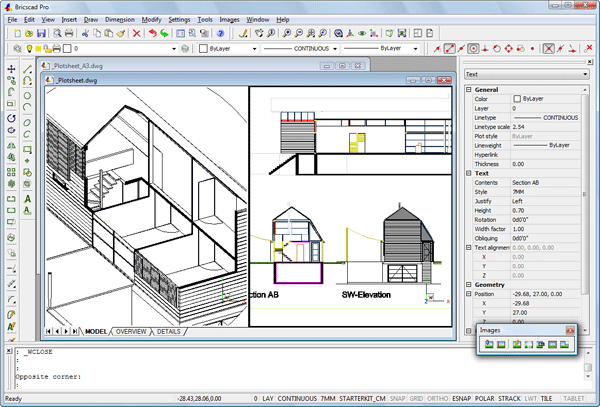Click the Color ByLayer swatch in Properties

pyautogui.click(x=517, y=99)
